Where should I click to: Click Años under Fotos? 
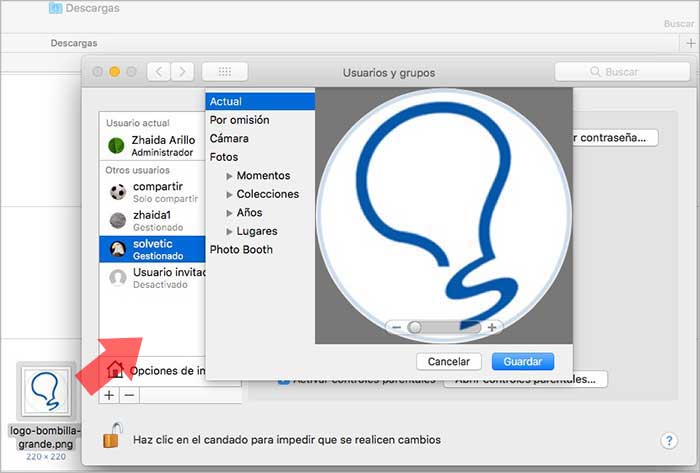250,213
